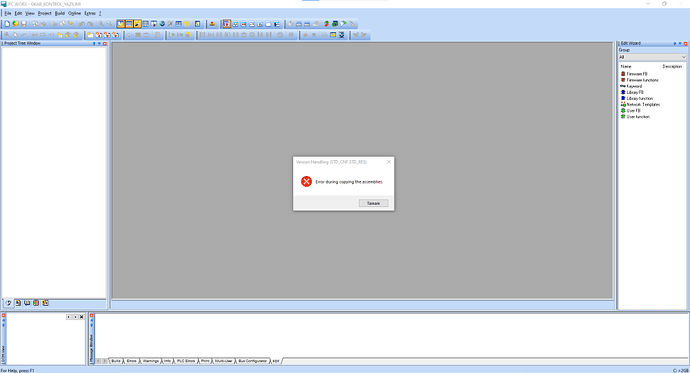Click the X button in bottom-left panel toolbar
Viewport: 690px width, 373px height.
[81, 317]
